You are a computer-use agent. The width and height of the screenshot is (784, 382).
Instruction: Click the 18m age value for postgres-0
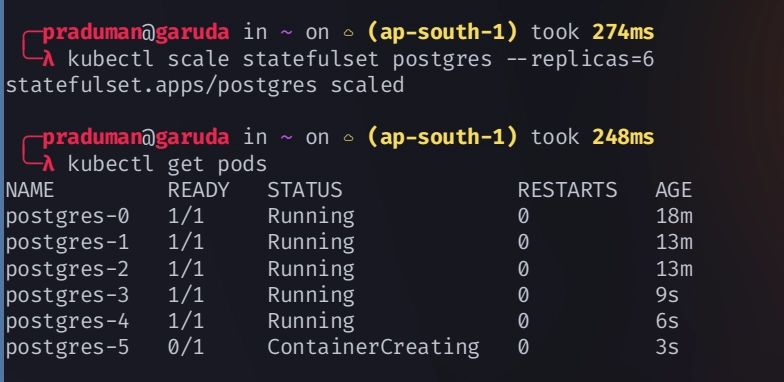click(x=674, y=216)
